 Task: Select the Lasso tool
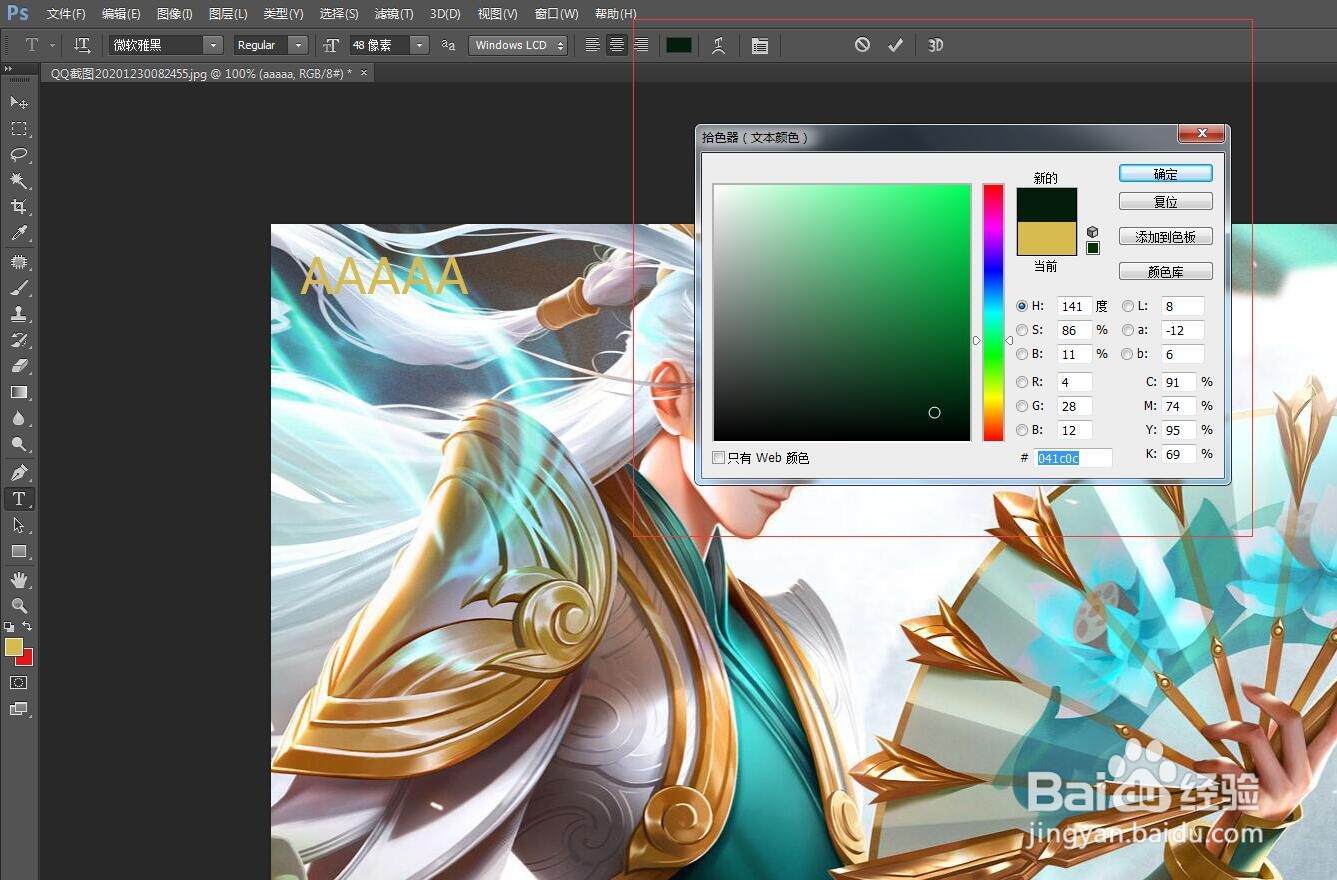pos(19,154)
